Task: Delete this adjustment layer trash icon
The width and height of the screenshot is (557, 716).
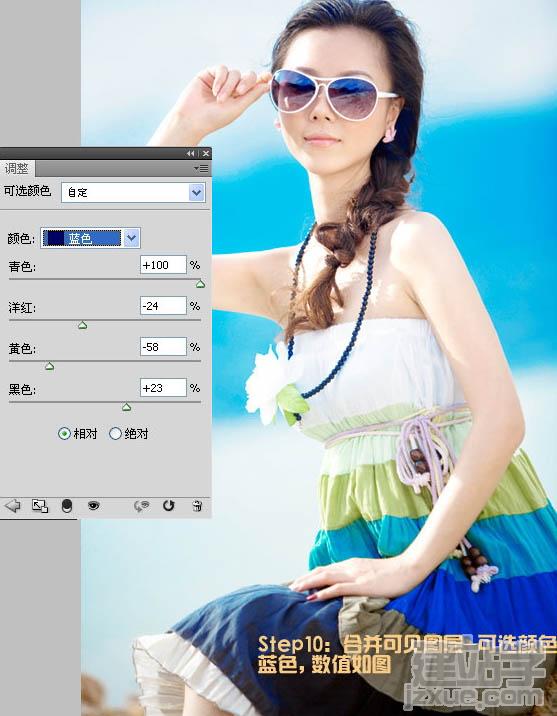Action: pos(197,505)
